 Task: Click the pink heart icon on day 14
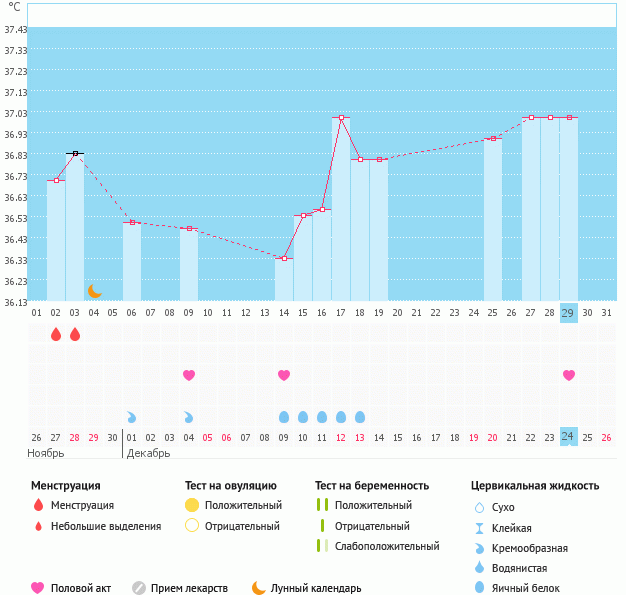284,375
